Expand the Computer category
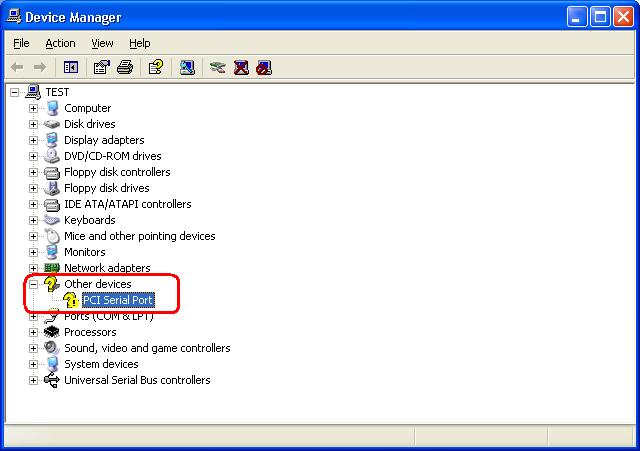640x451 pixels. (33, 109)
